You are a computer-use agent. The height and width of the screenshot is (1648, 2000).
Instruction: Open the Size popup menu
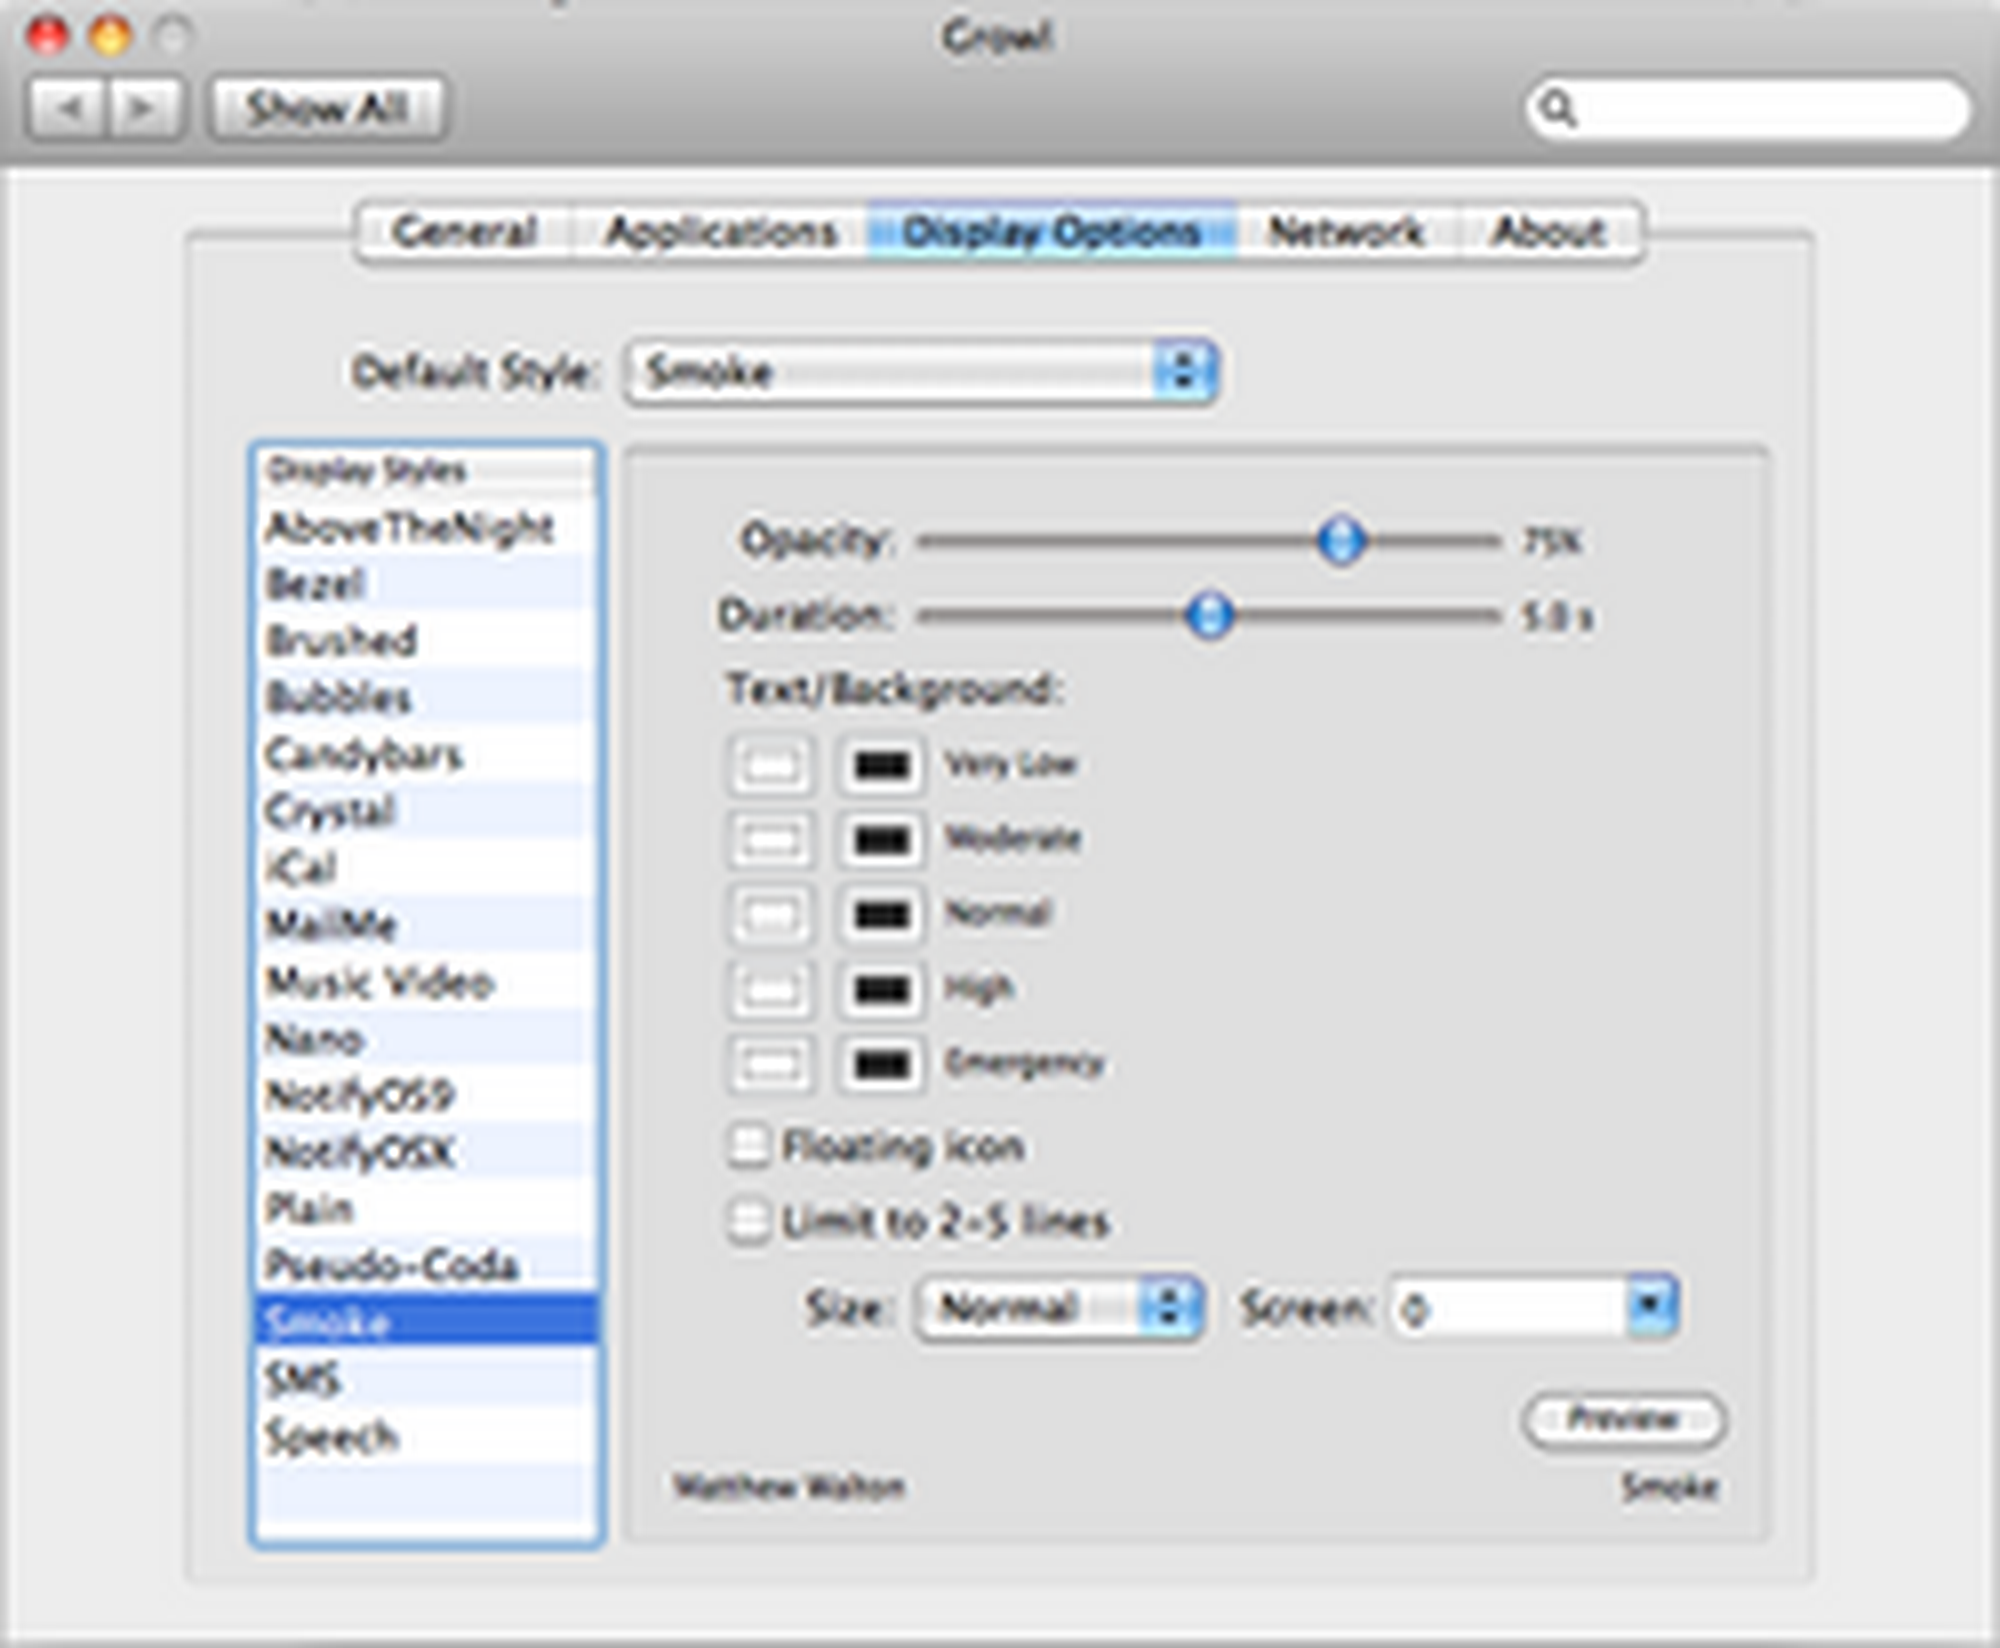pyautogui.click(x=1058, y=1307)
